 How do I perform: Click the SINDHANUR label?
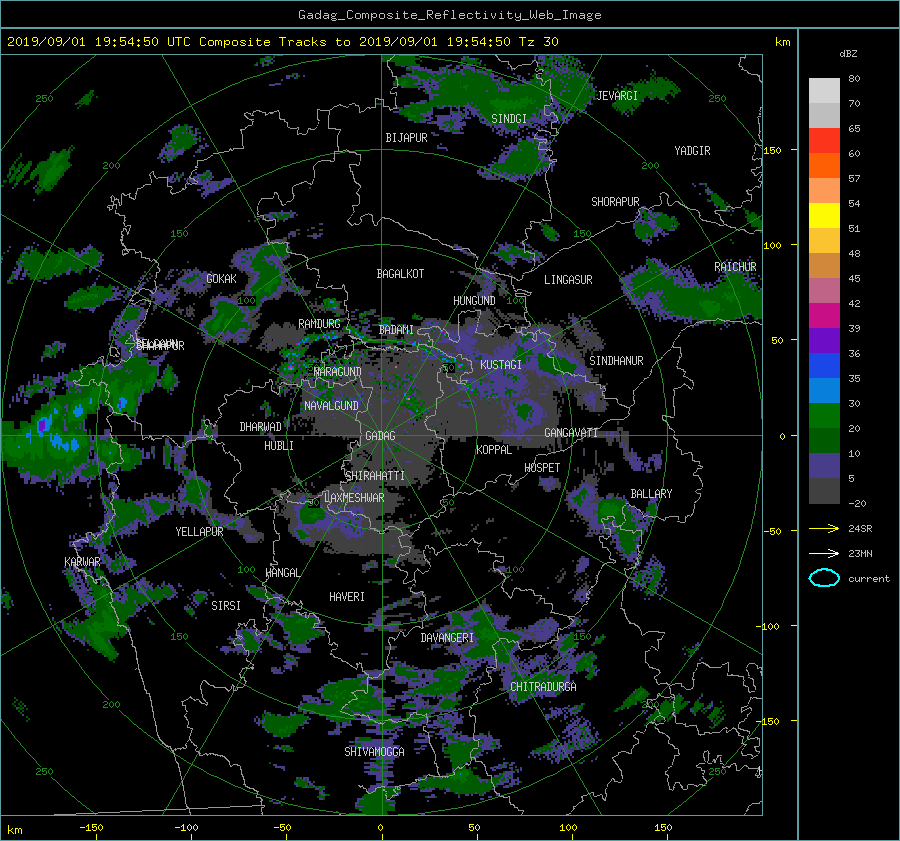(616, 361)
